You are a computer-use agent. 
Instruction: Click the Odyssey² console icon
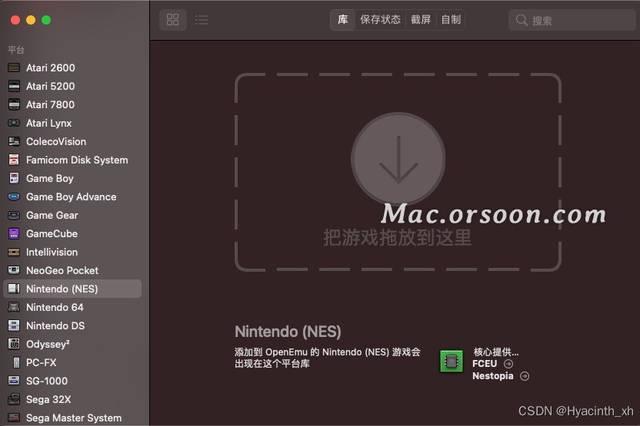coord(14,344)
